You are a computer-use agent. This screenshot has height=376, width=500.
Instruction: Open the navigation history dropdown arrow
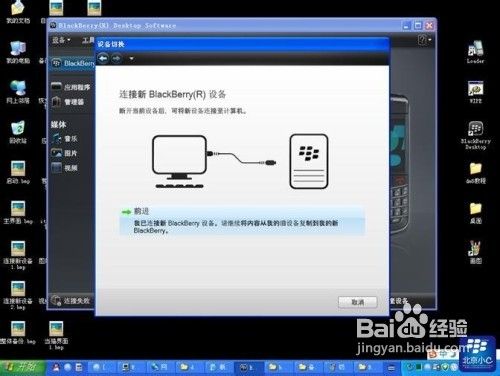[132, 59]
